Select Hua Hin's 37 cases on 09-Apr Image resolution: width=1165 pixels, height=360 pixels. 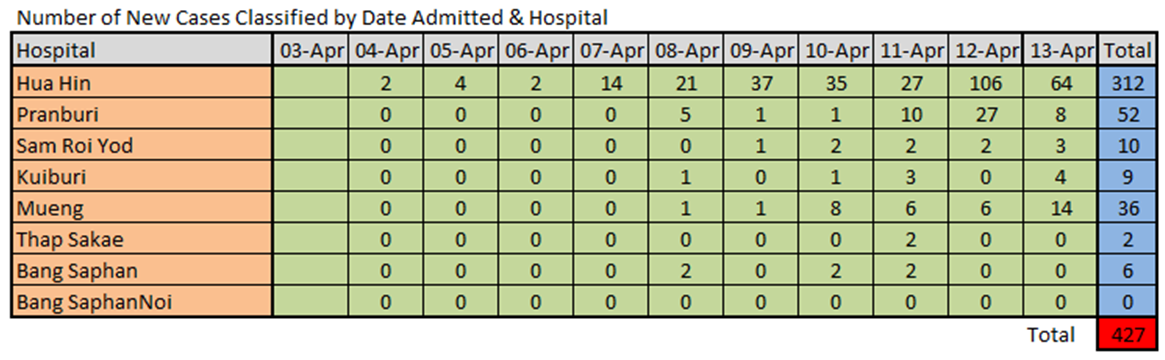coord(759,84)
